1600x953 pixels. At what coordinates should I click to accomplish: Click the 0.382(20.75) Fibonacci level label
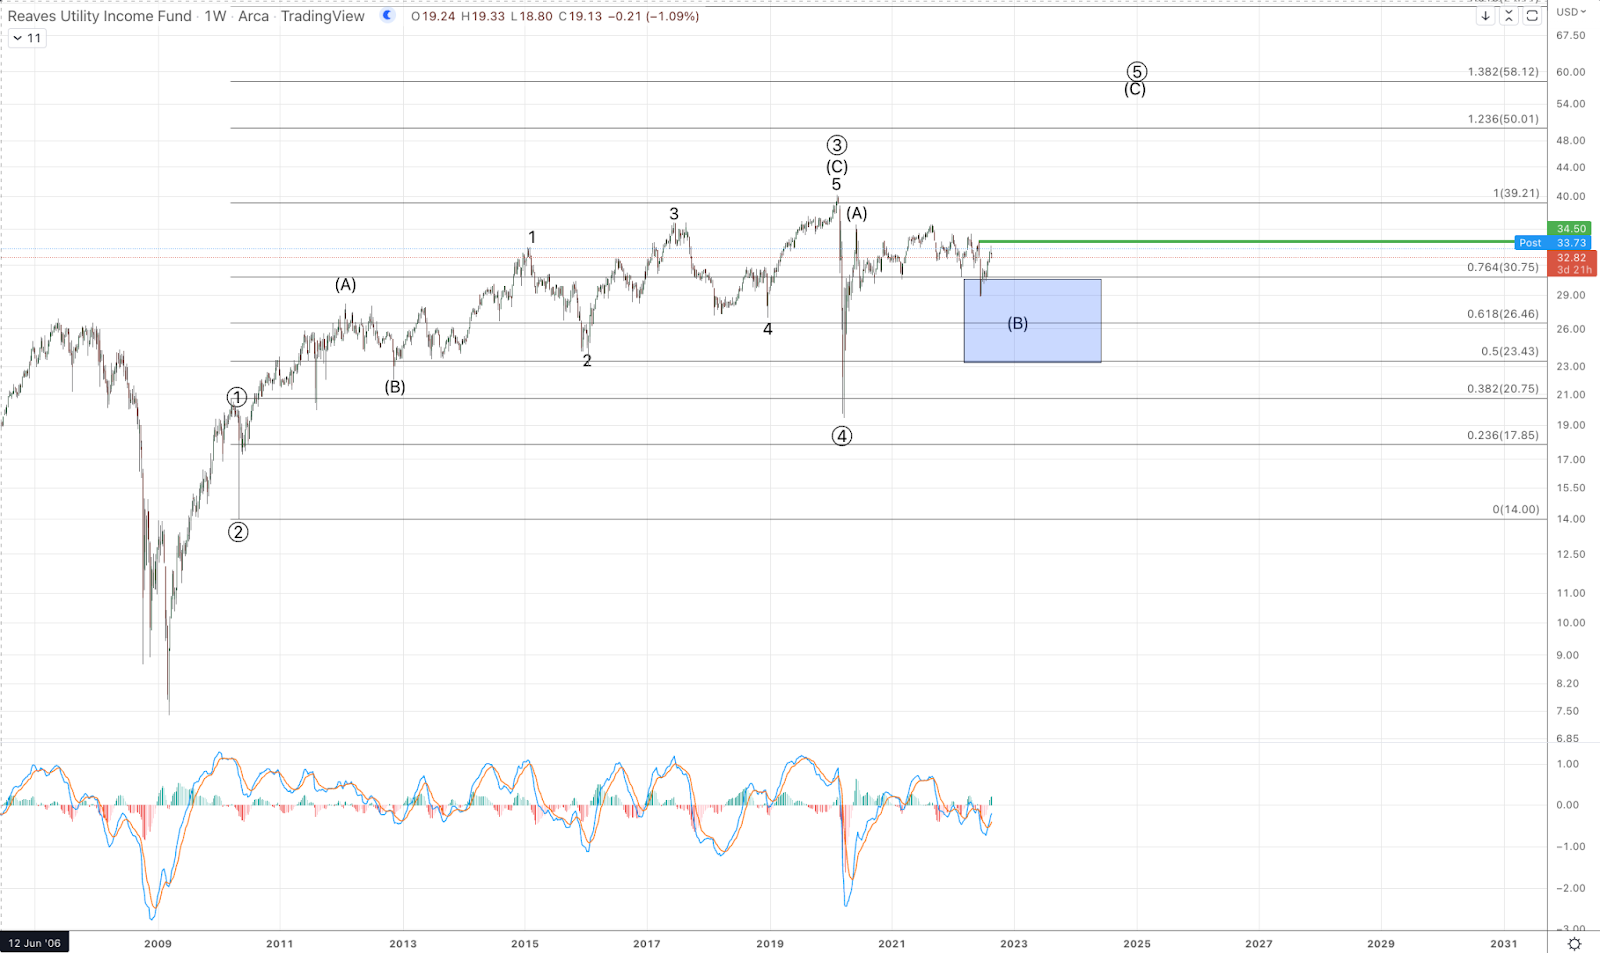tap(1503, 389)
